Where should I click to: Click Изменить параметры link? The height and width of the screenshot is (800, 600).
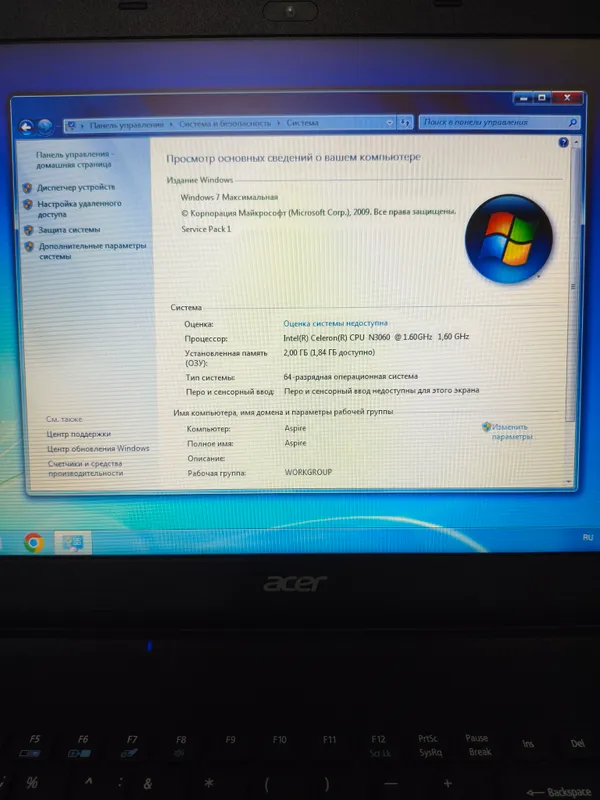(x=512, y=432)
